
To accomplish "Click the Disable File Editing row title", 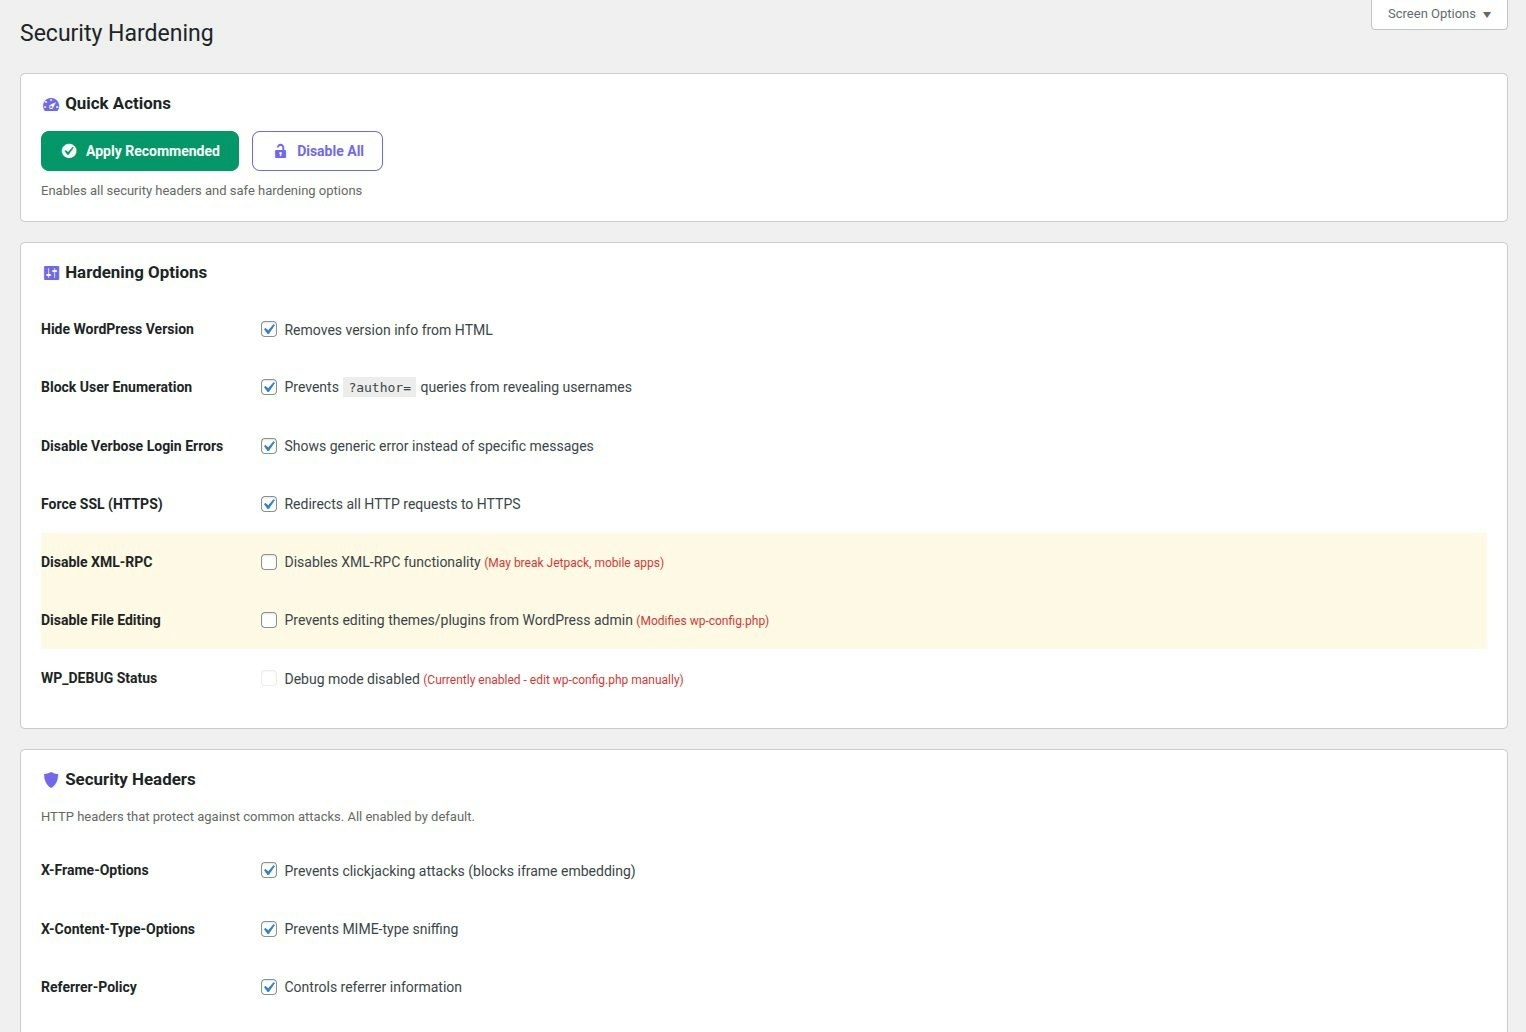I will (x=101, y=620).
